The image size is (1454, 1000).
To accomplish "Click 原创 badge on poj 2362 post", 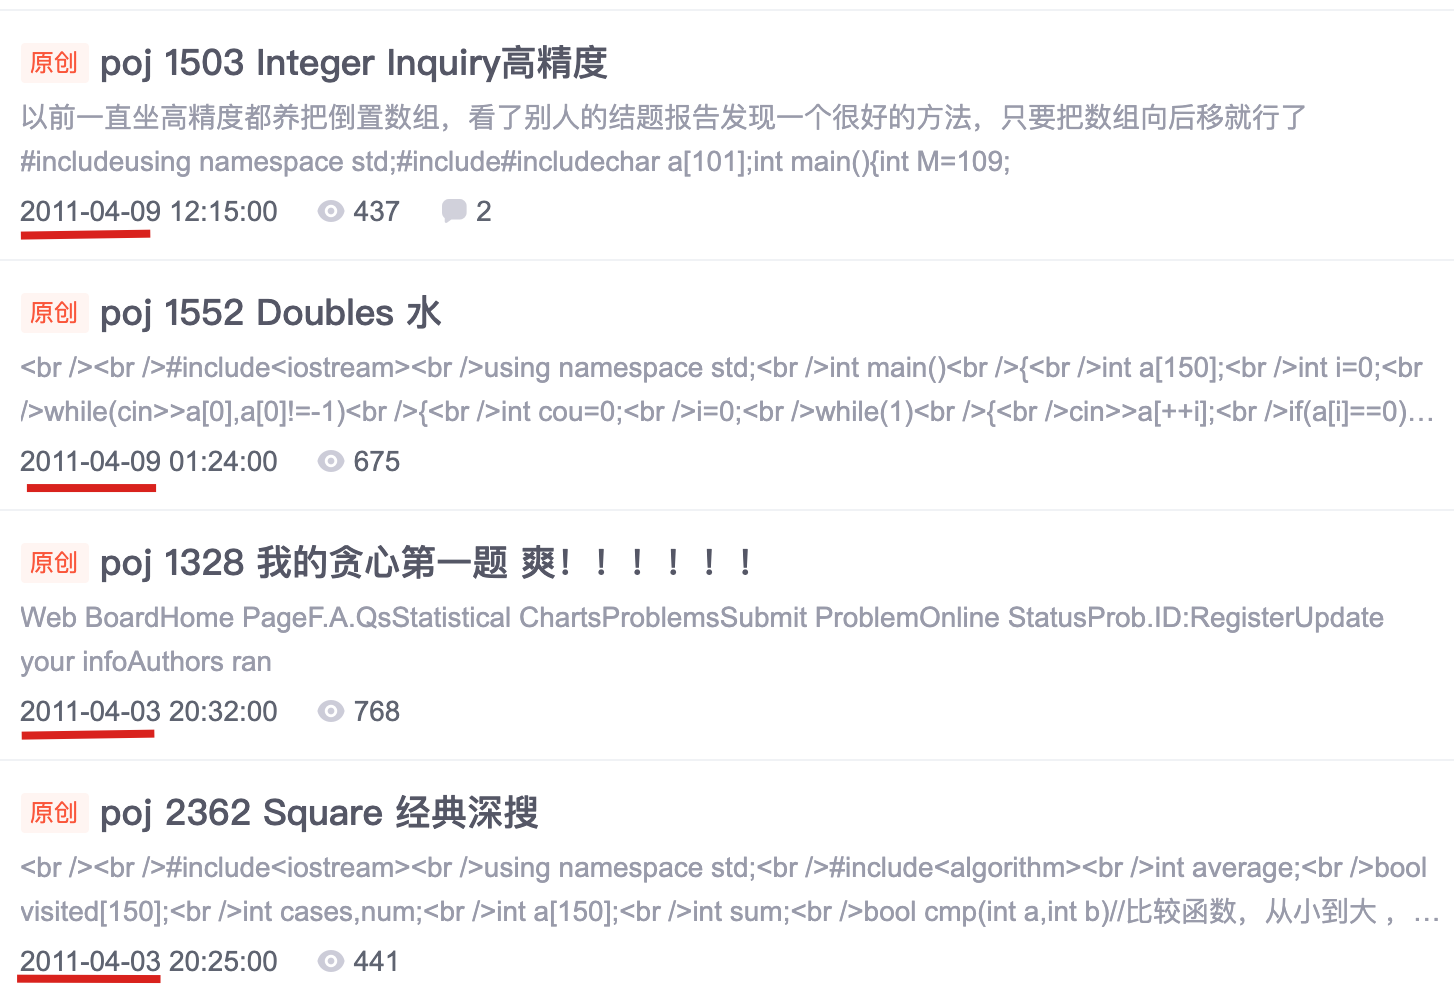I will pyautogui.click(x=54, y=813).
